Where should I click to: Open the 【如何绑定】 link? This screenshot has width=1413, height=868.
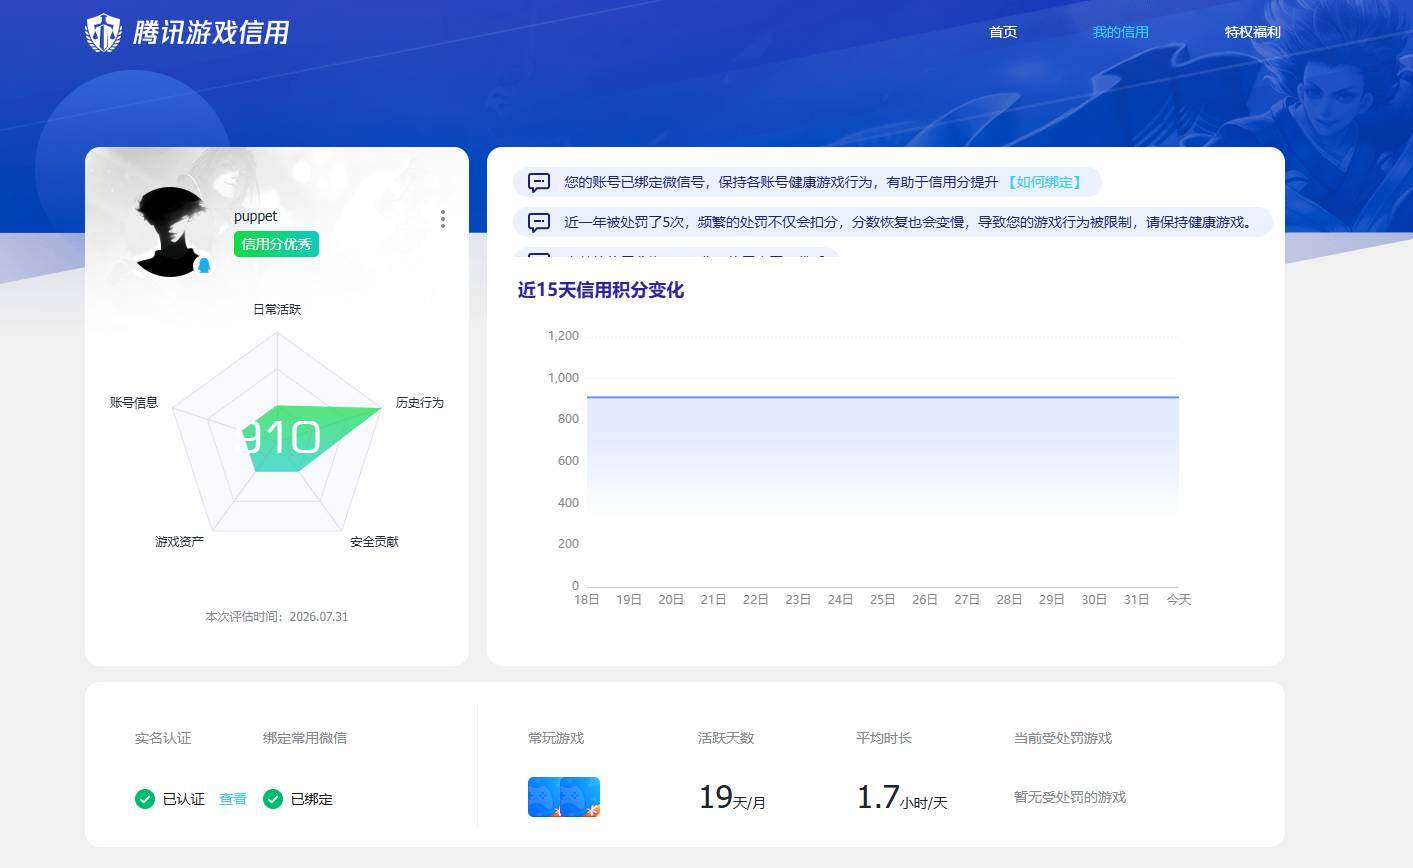[1045, 182]
